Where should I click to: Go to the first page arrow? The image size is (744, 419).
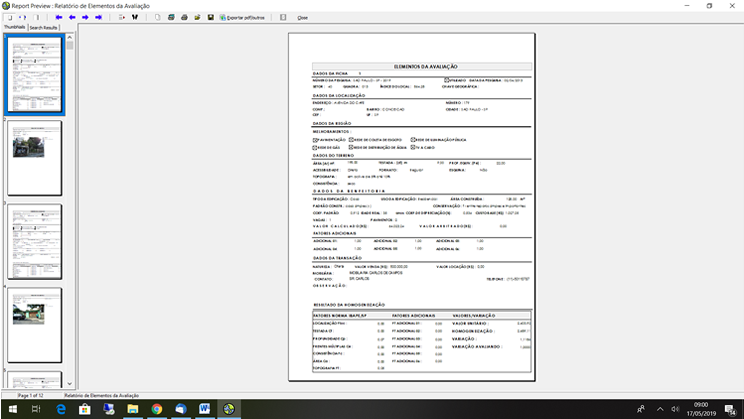59,17
